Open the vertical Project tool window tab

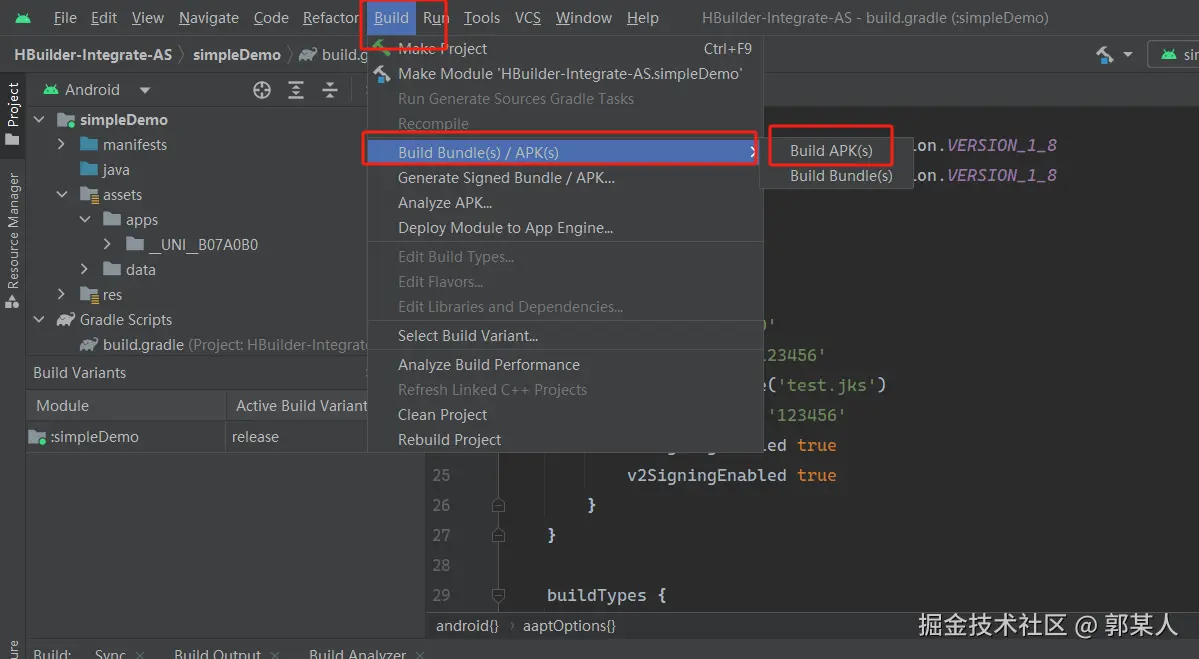[x=12, y=115]
